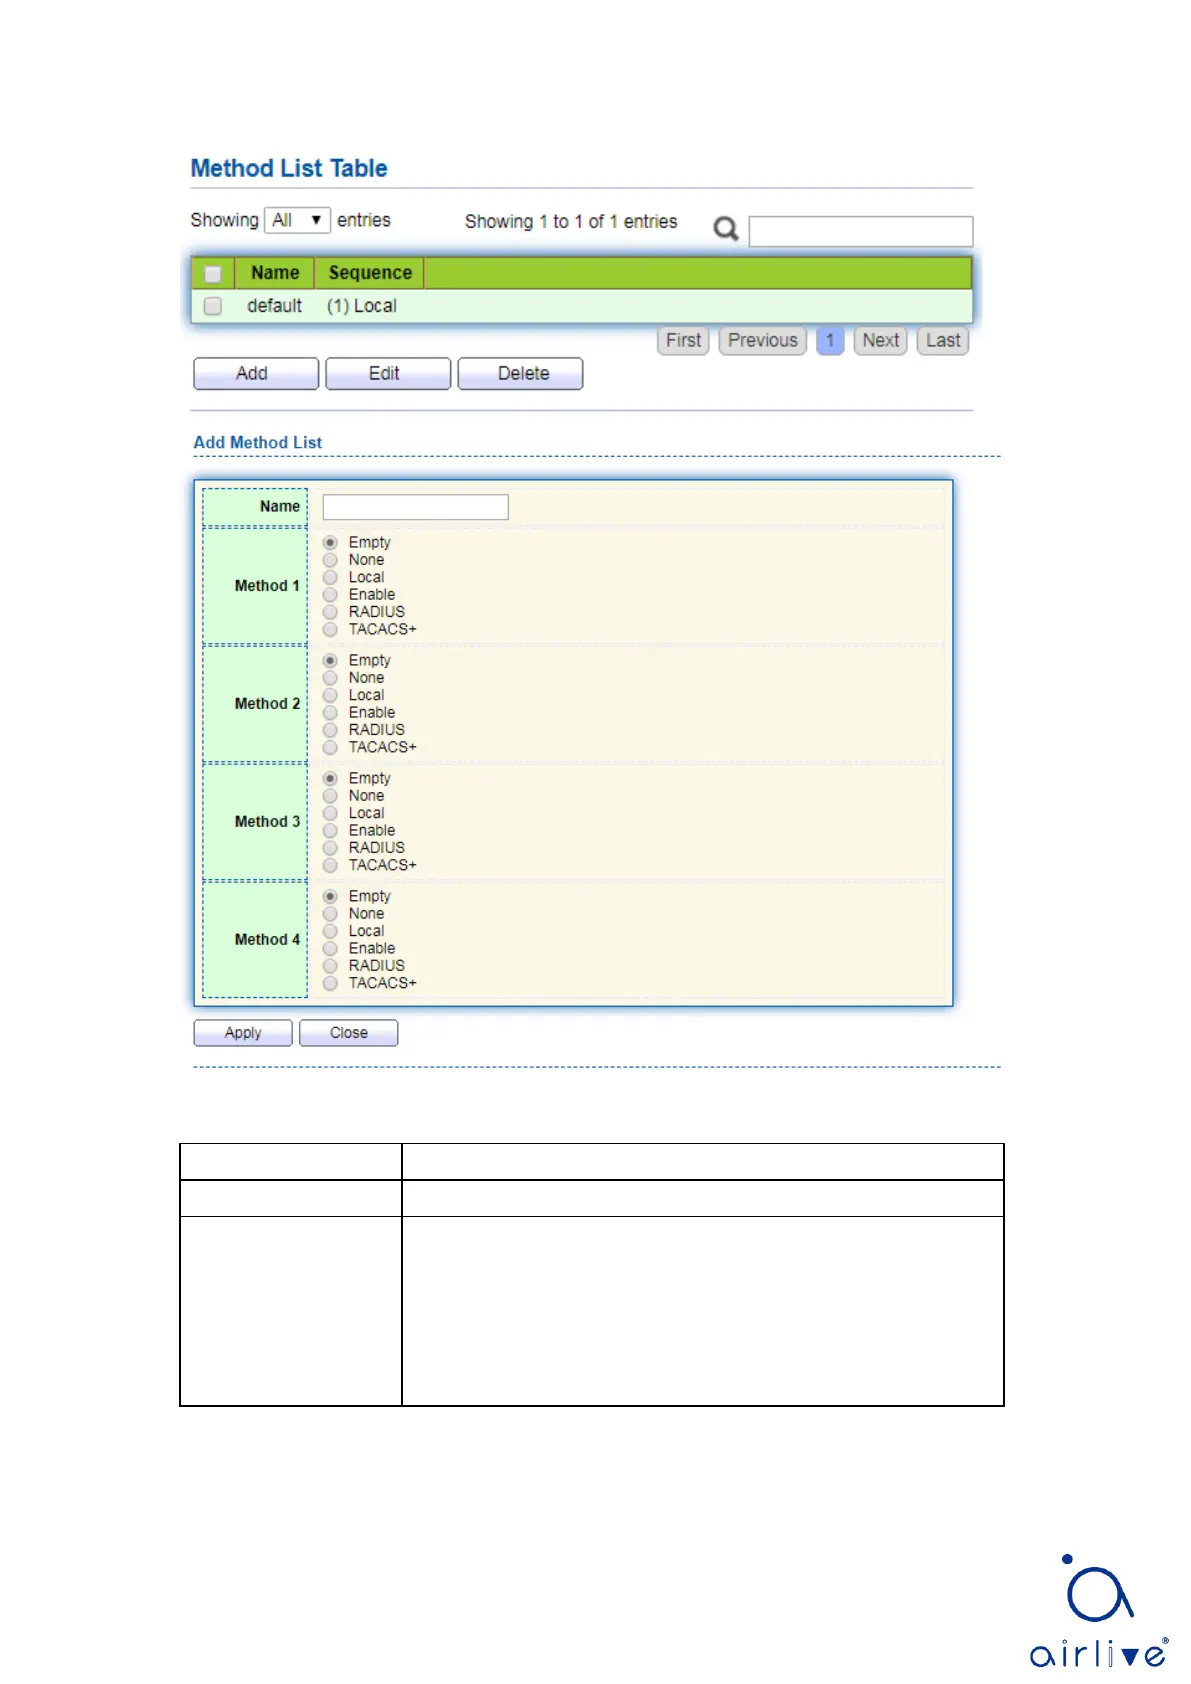Select Local for Method 1

pos(330,578)
